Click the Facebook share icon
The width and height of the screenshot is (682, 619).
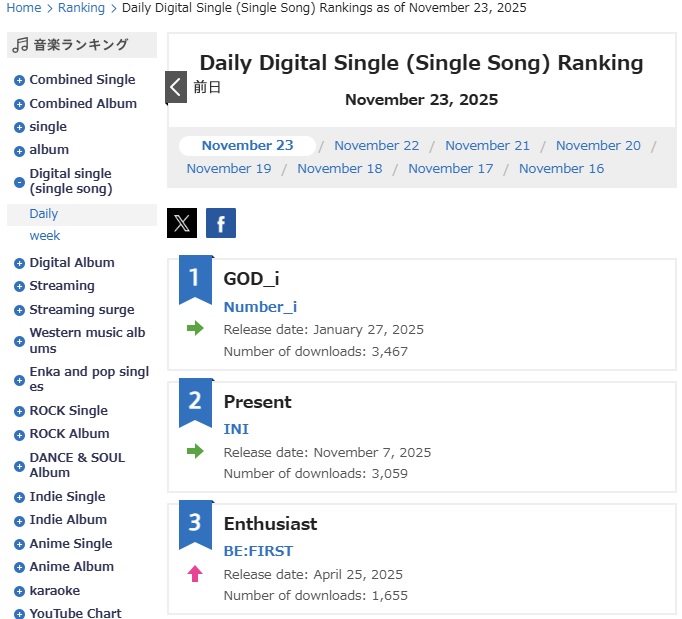coord(221,223)
